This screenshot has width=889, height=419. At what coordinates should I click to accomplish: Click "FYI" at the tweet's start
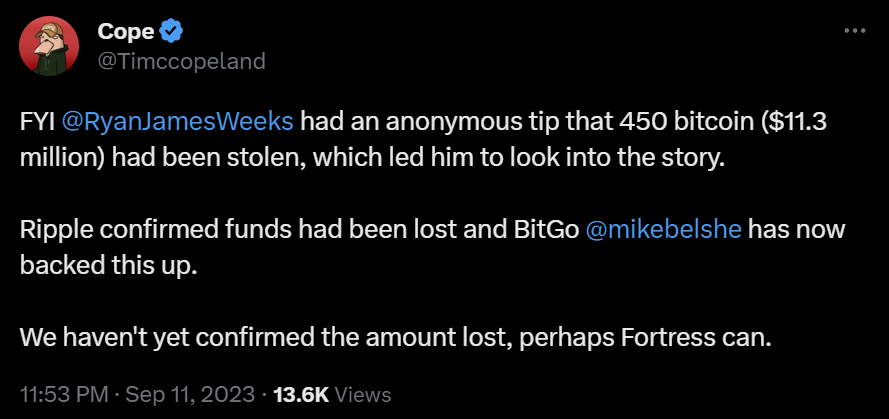coord(37,122)
